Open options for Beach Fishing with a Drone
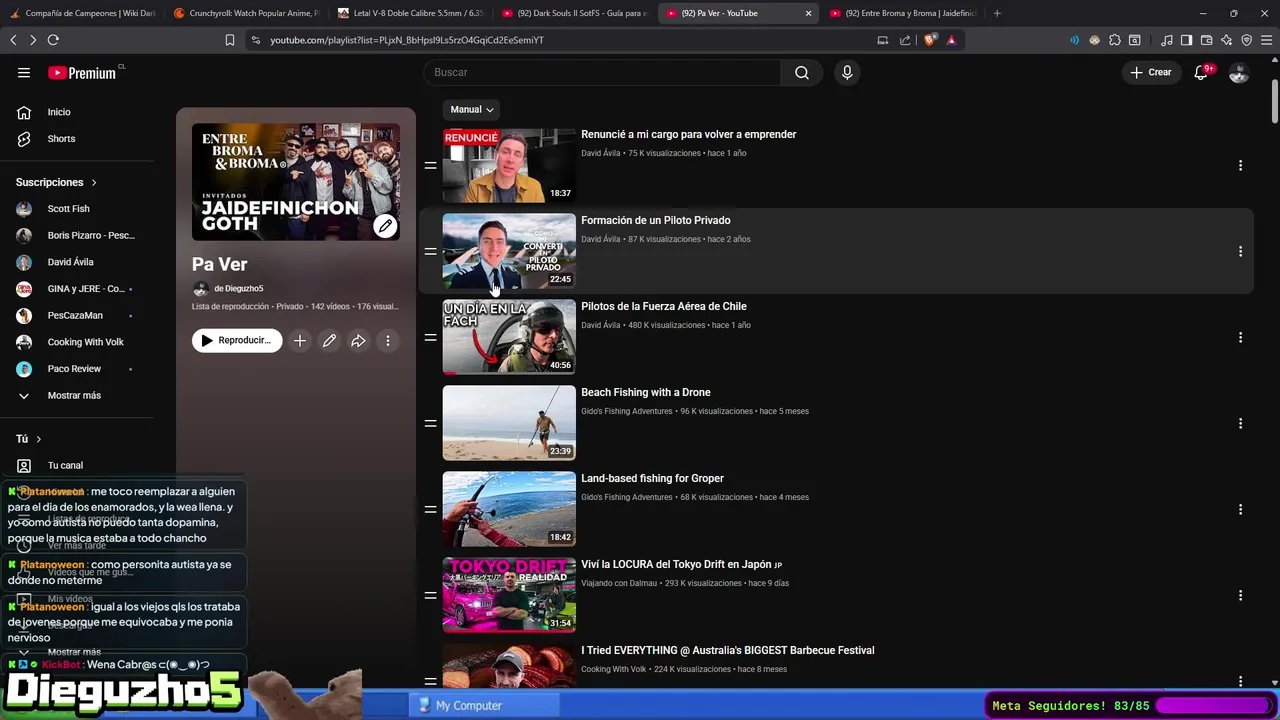This screenshot has width=1280, height=720. pos(1240,424)
